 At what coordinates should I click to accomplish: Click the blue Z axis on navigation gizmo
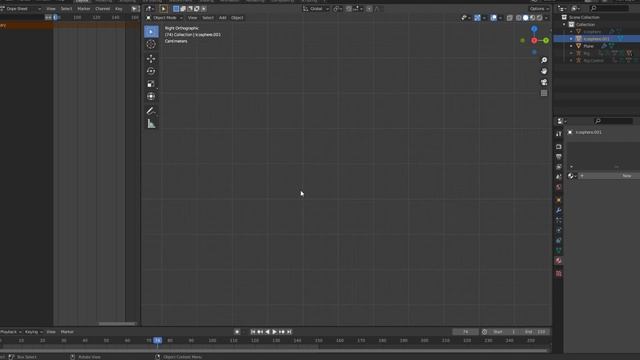pos(534,29)
